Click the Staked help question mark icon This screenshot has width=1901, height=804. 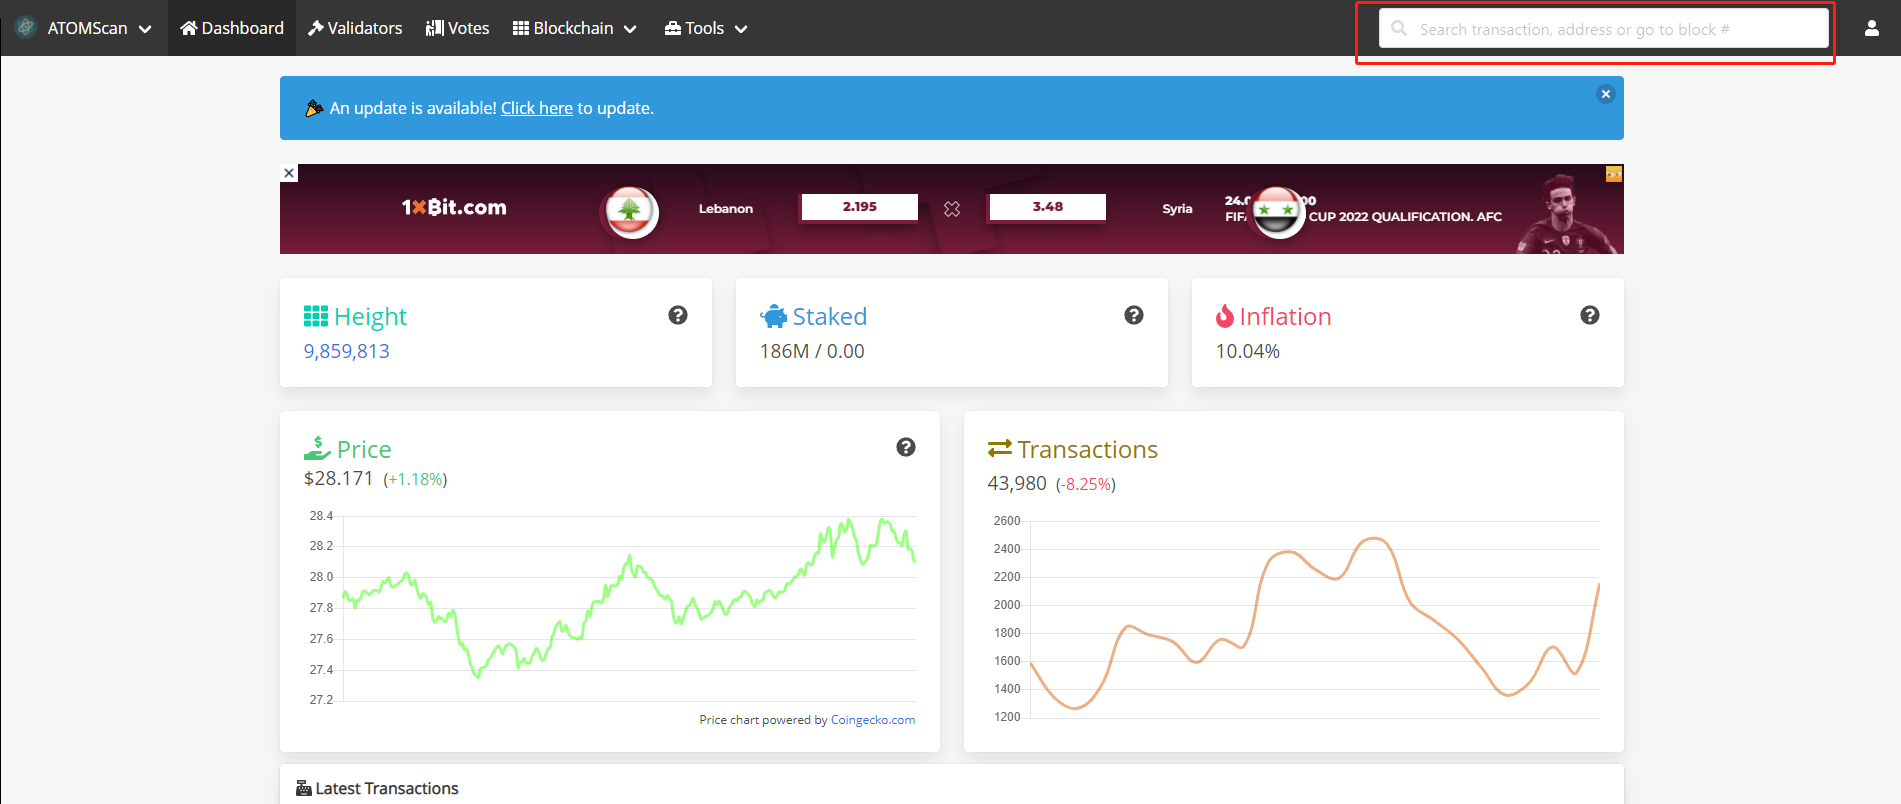(x=1134, y=315)
